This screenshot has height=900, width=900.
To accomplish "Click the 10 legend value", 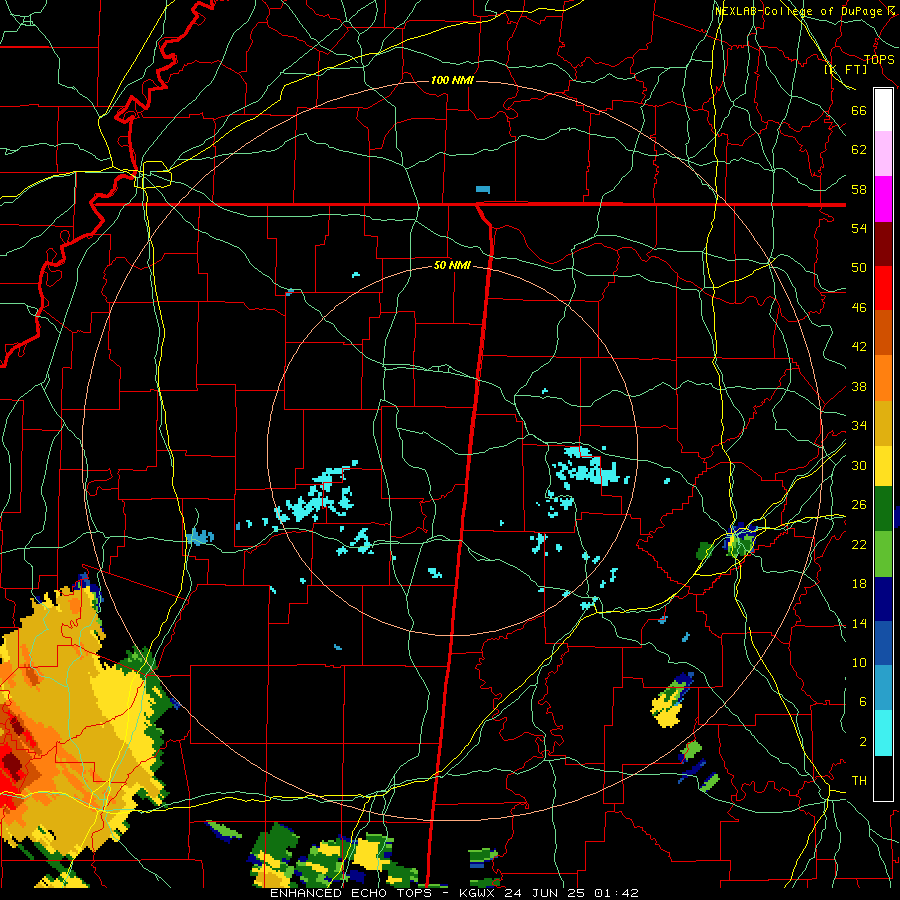I will tap(859, 662).
